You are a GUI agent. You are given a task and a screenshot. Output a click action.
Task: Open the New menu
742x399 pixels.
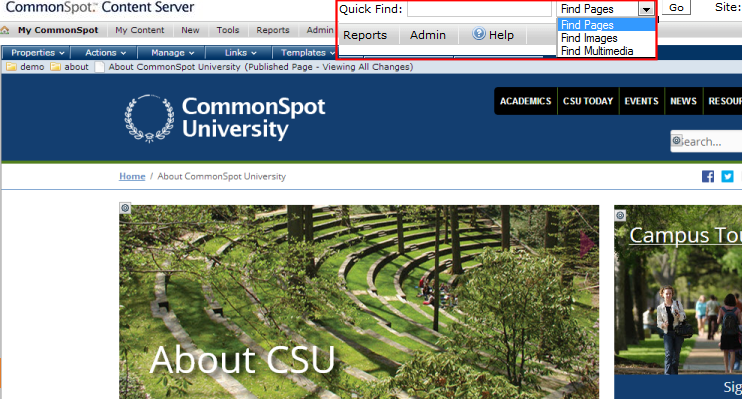tap(190, 30)
